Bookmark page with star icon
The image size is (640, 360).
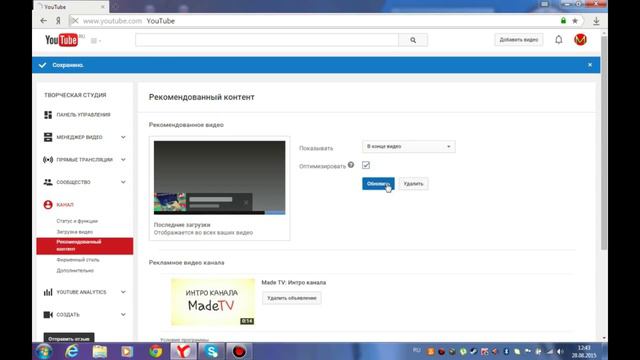coord(575,21)
